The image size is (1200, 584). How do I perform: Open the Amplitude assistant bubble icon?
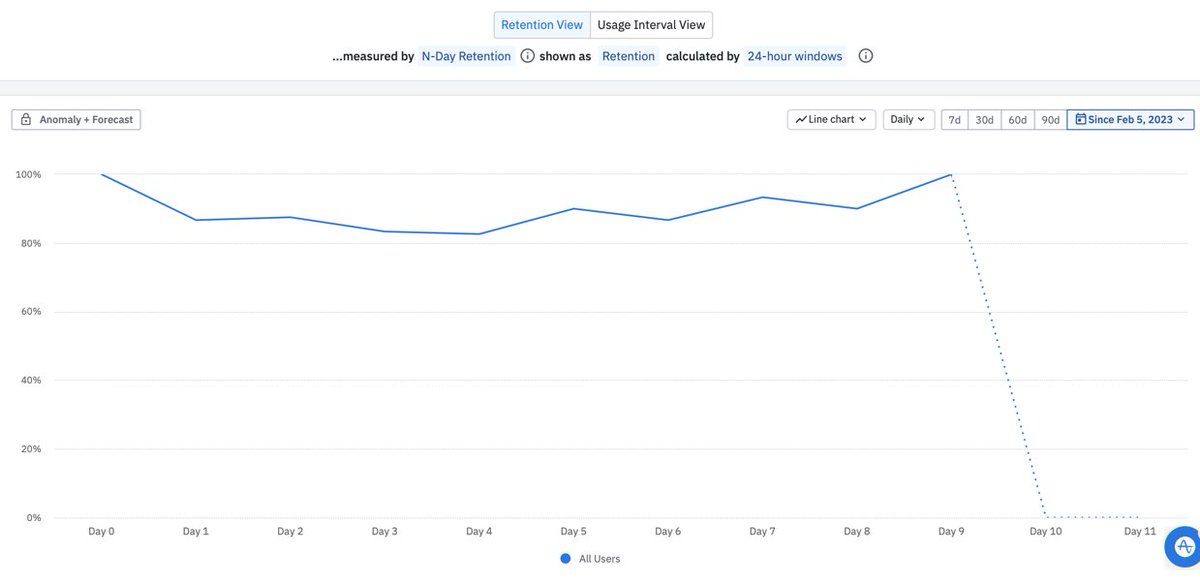pyautogui.click(x=1184, y=547)
